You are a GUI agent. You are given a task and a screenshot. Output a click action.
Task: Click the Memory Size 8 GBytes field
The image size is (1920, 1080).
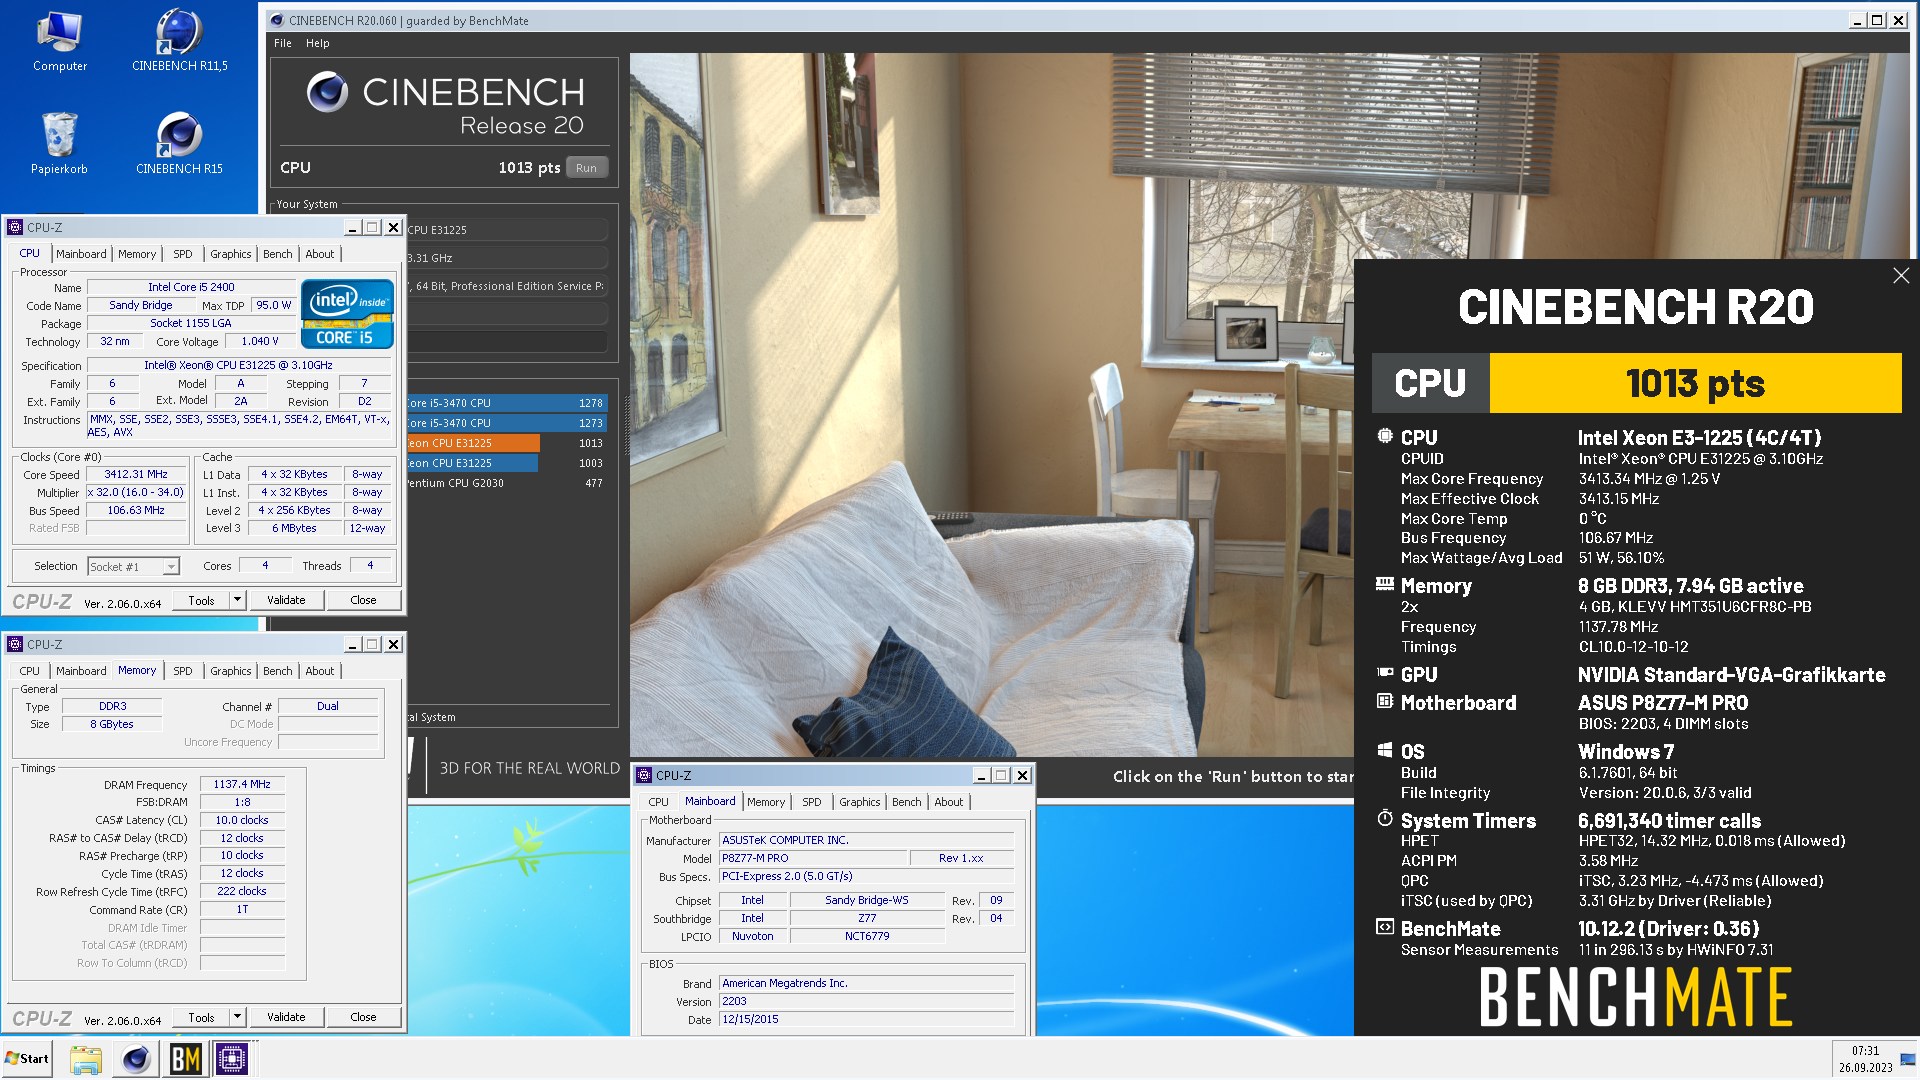pyautogui.click(x=112, y=724)
